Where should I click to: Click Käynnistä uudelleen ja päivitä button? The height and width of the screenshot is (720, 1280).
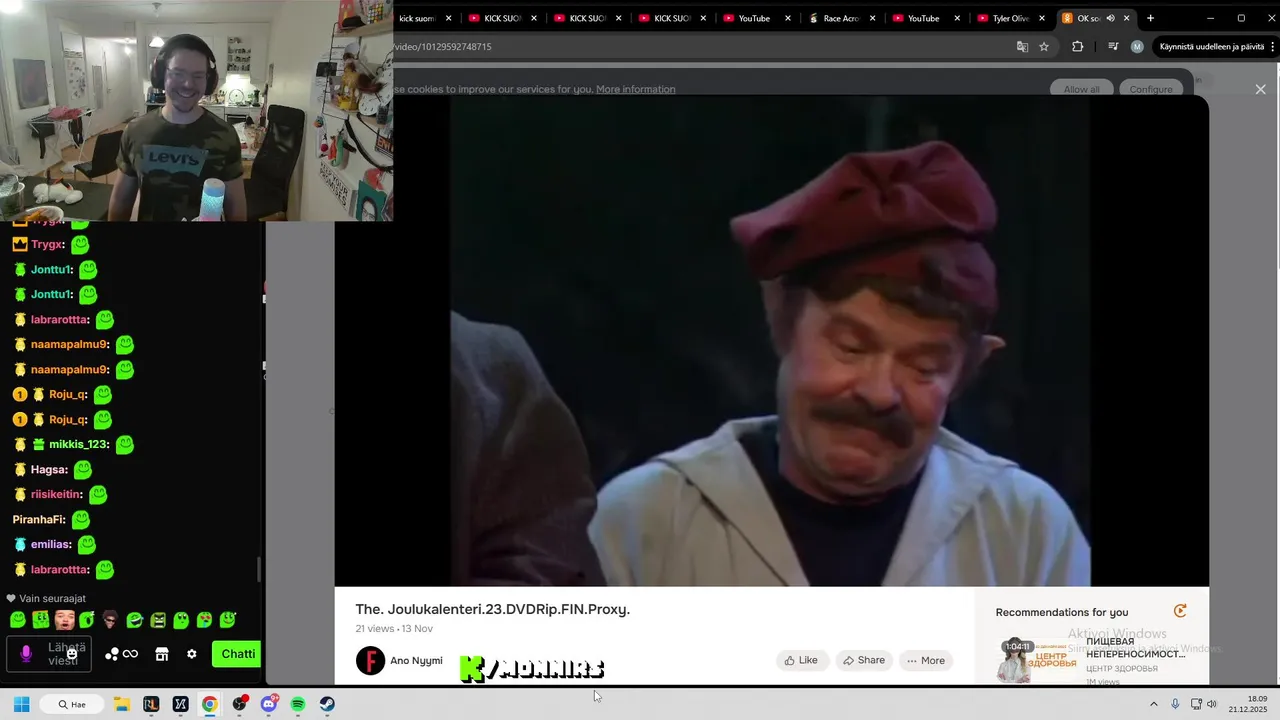(x=1211, y=46)
